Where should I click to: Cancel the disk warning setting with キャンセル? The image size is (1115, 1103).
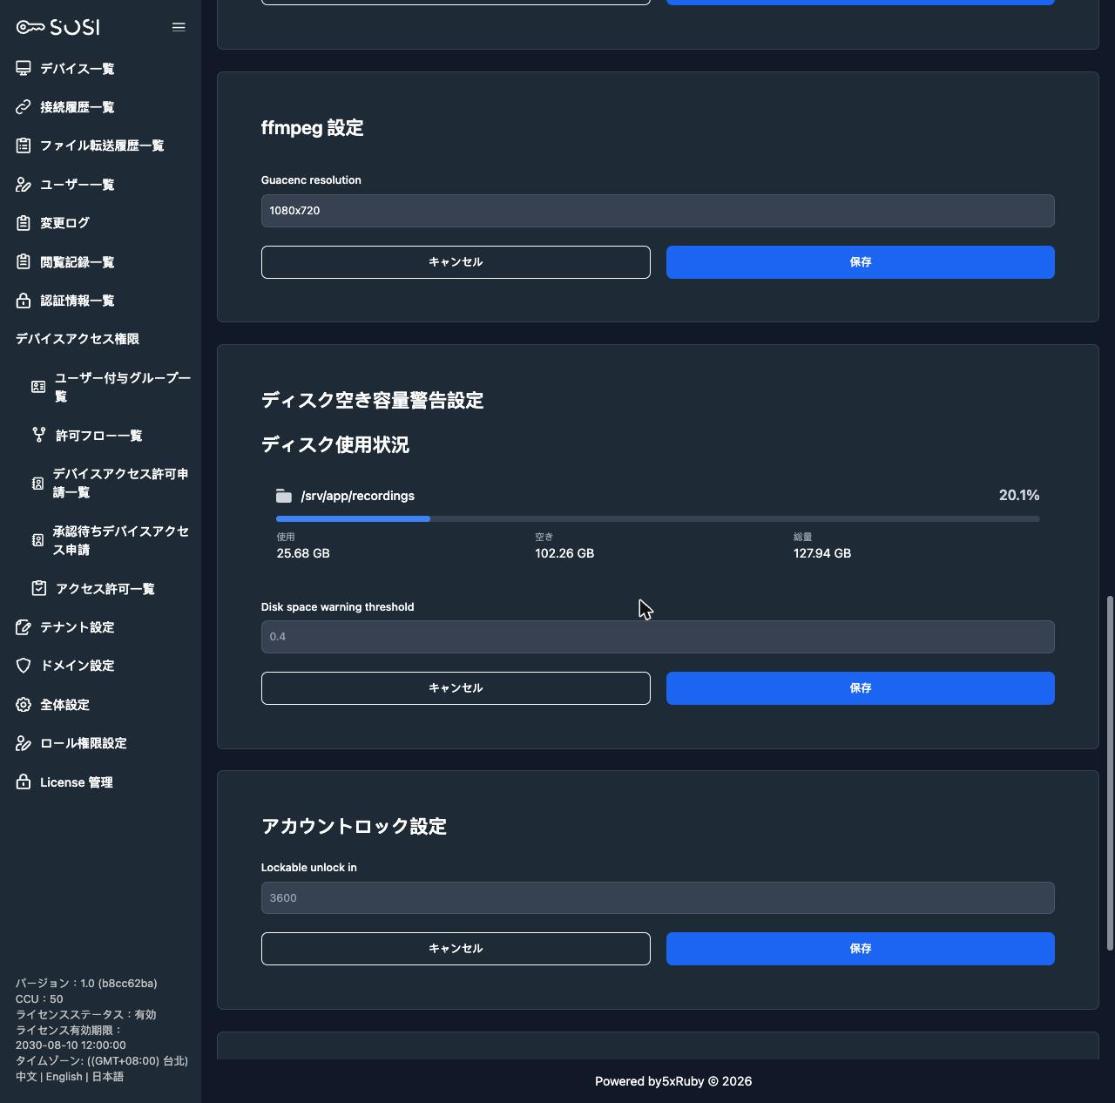(455, 688)
